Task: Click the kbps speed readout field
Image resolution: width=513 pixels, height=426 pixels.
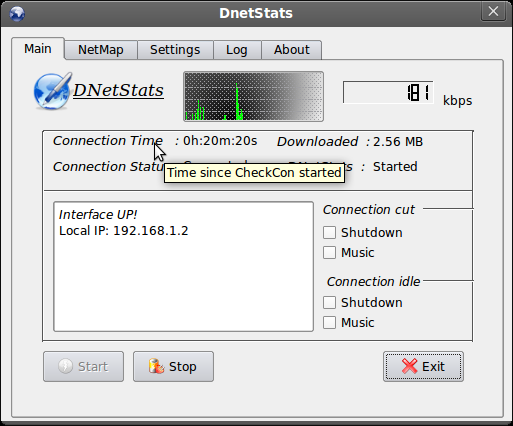Action: pos(388,92)
